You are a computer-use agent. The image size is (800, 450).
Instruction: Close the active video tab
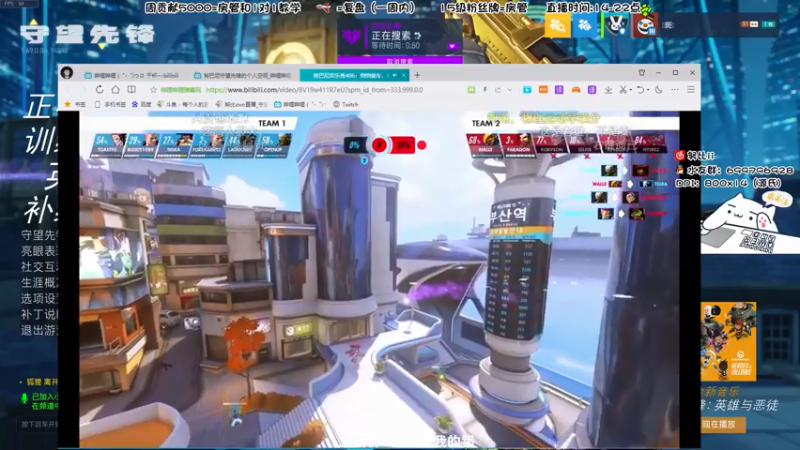[x=404, y=75]
